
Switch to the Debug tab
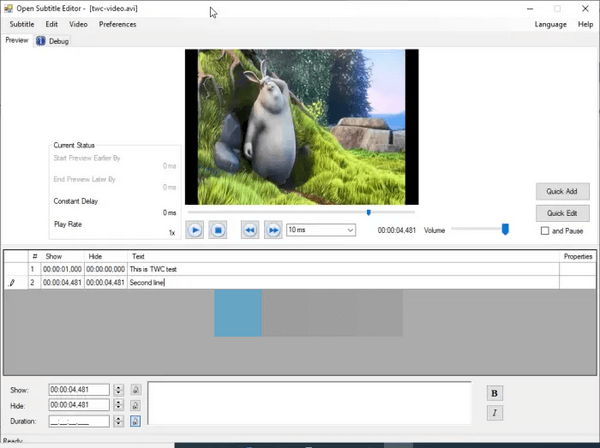(53, 41)
